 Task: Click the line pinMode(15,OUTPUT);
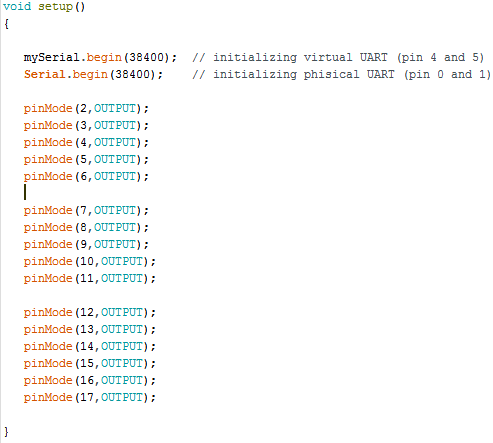point(90,363)
